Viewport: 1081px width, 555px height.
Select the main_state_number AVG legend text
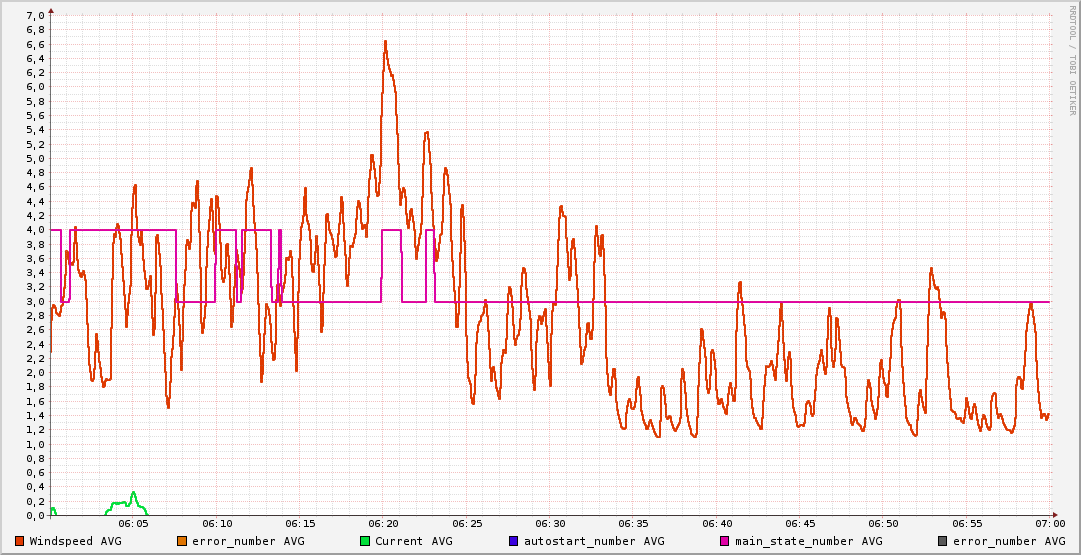click(809, 541)
